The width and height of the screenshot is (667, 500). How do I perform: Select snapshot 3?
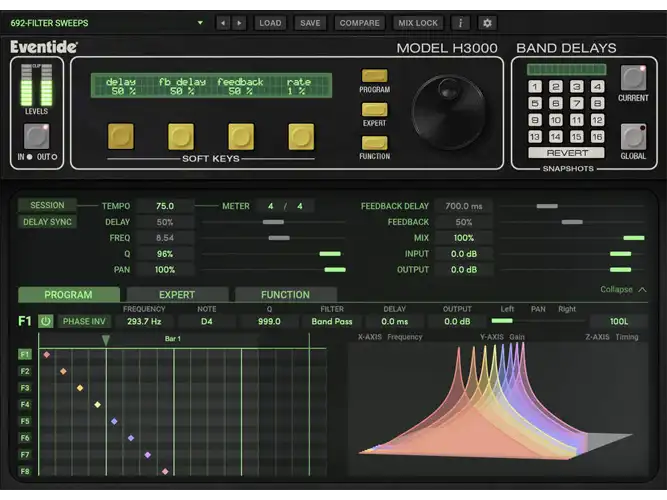(576, 87)
